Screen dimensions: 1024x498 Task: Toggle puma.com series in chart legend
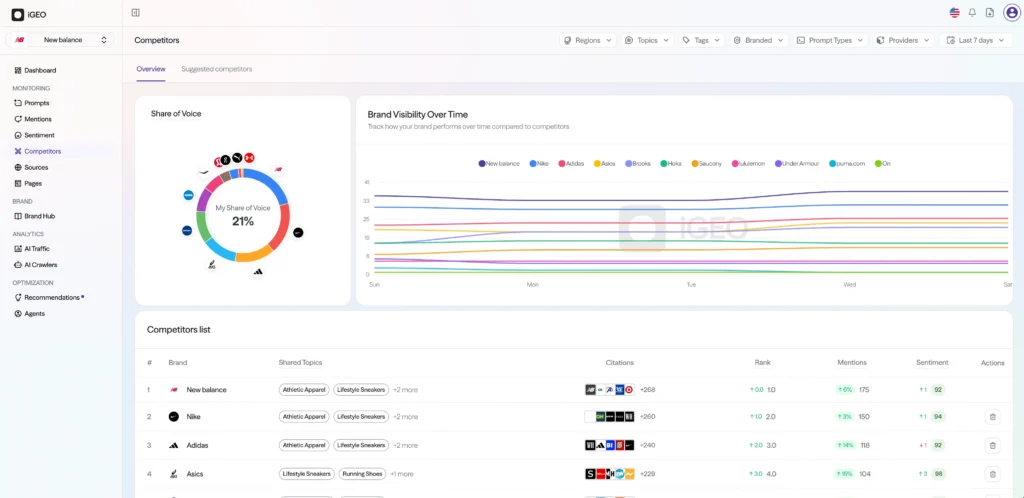coord(847,164)
